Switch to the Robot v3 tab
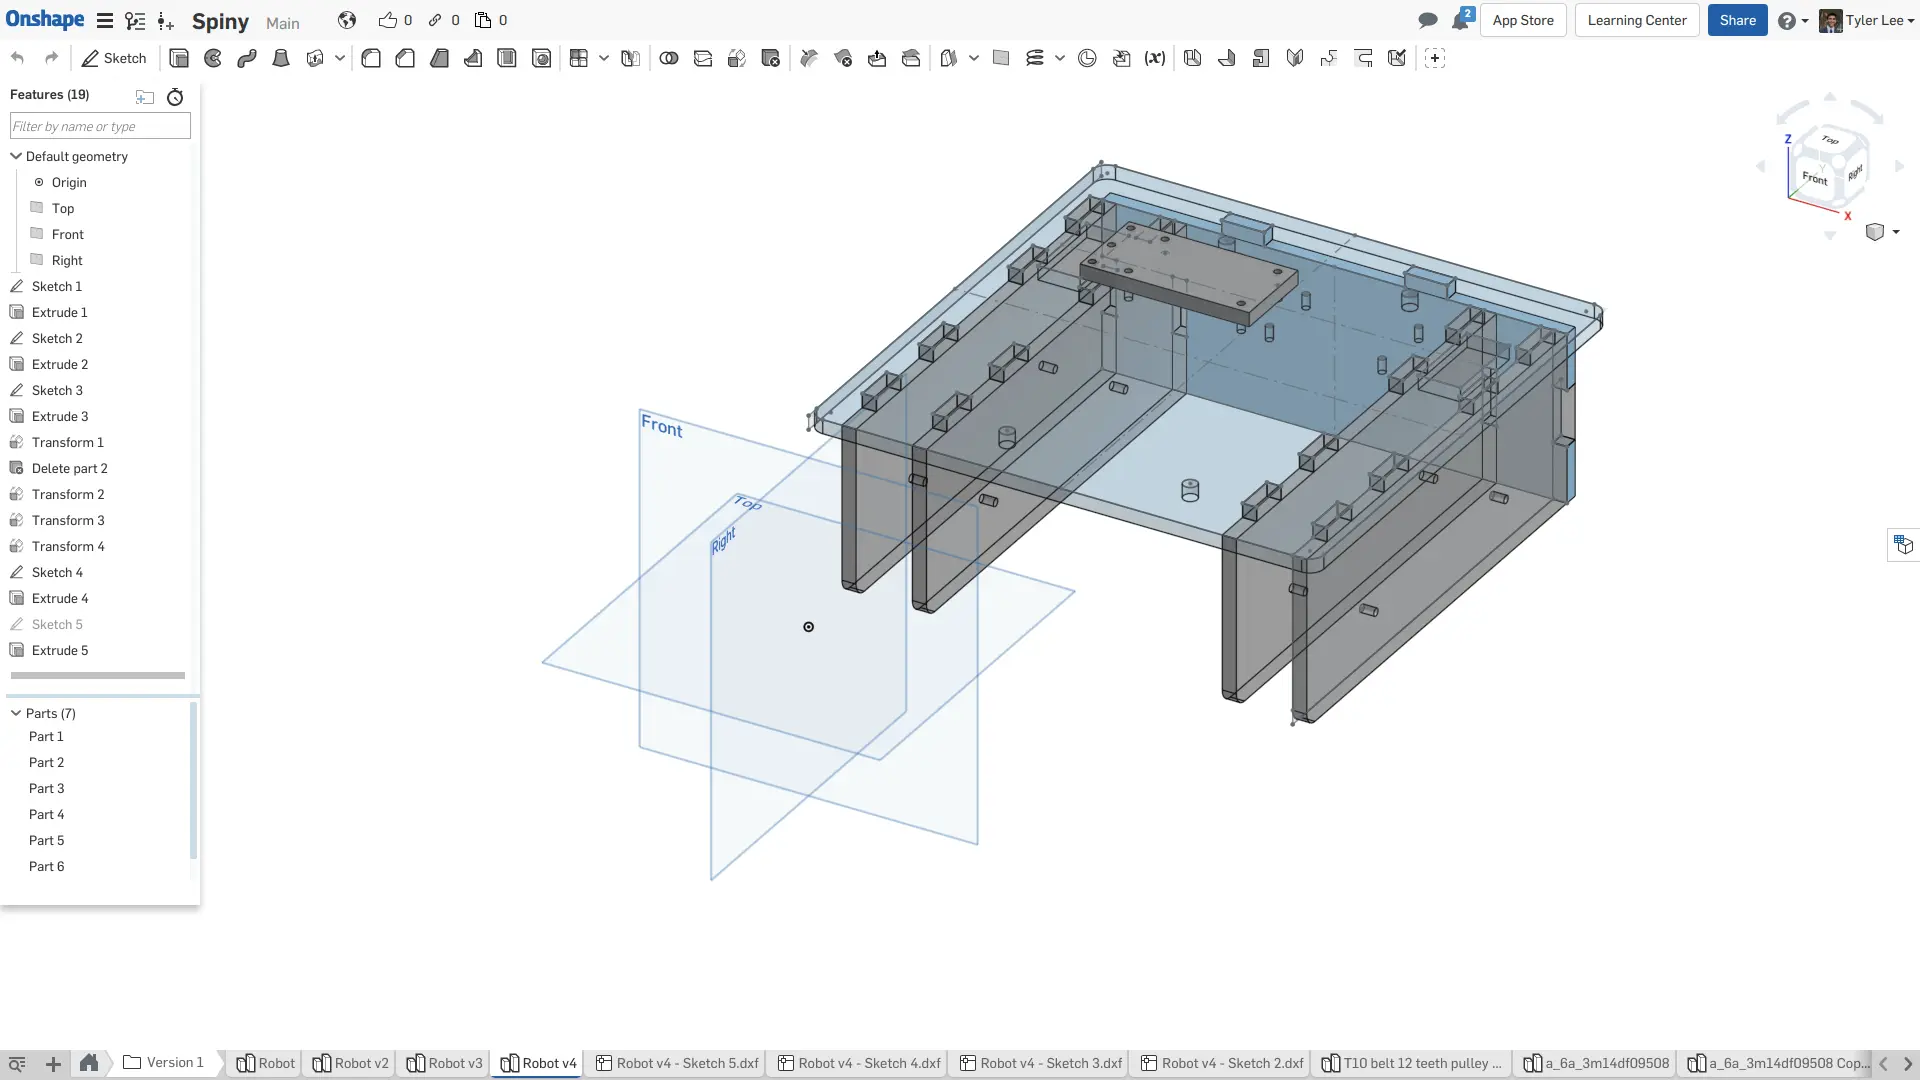 [x=445, y=1063]
